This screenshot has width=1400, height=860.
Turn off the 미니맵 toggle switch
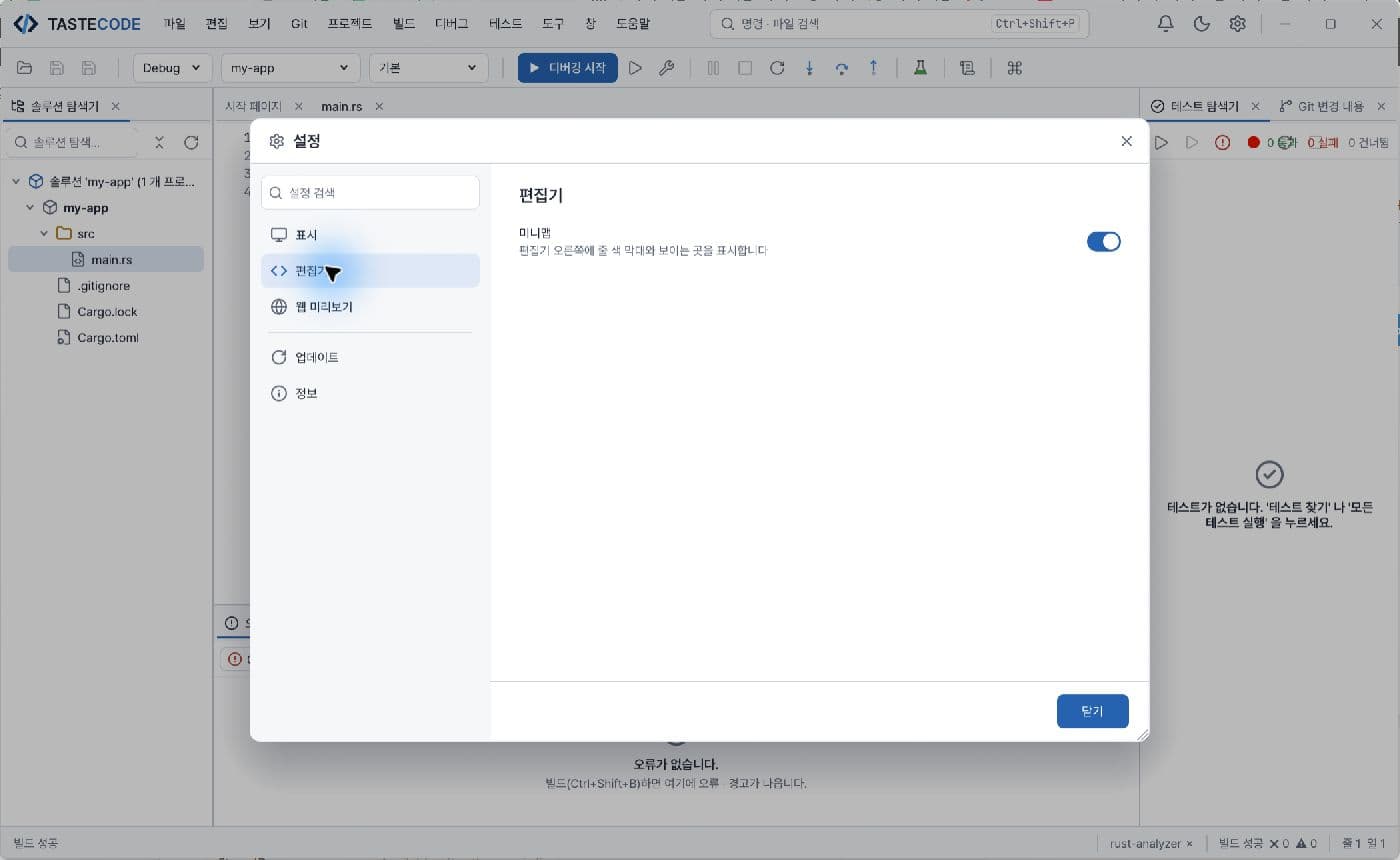[x=1103, y=241]
